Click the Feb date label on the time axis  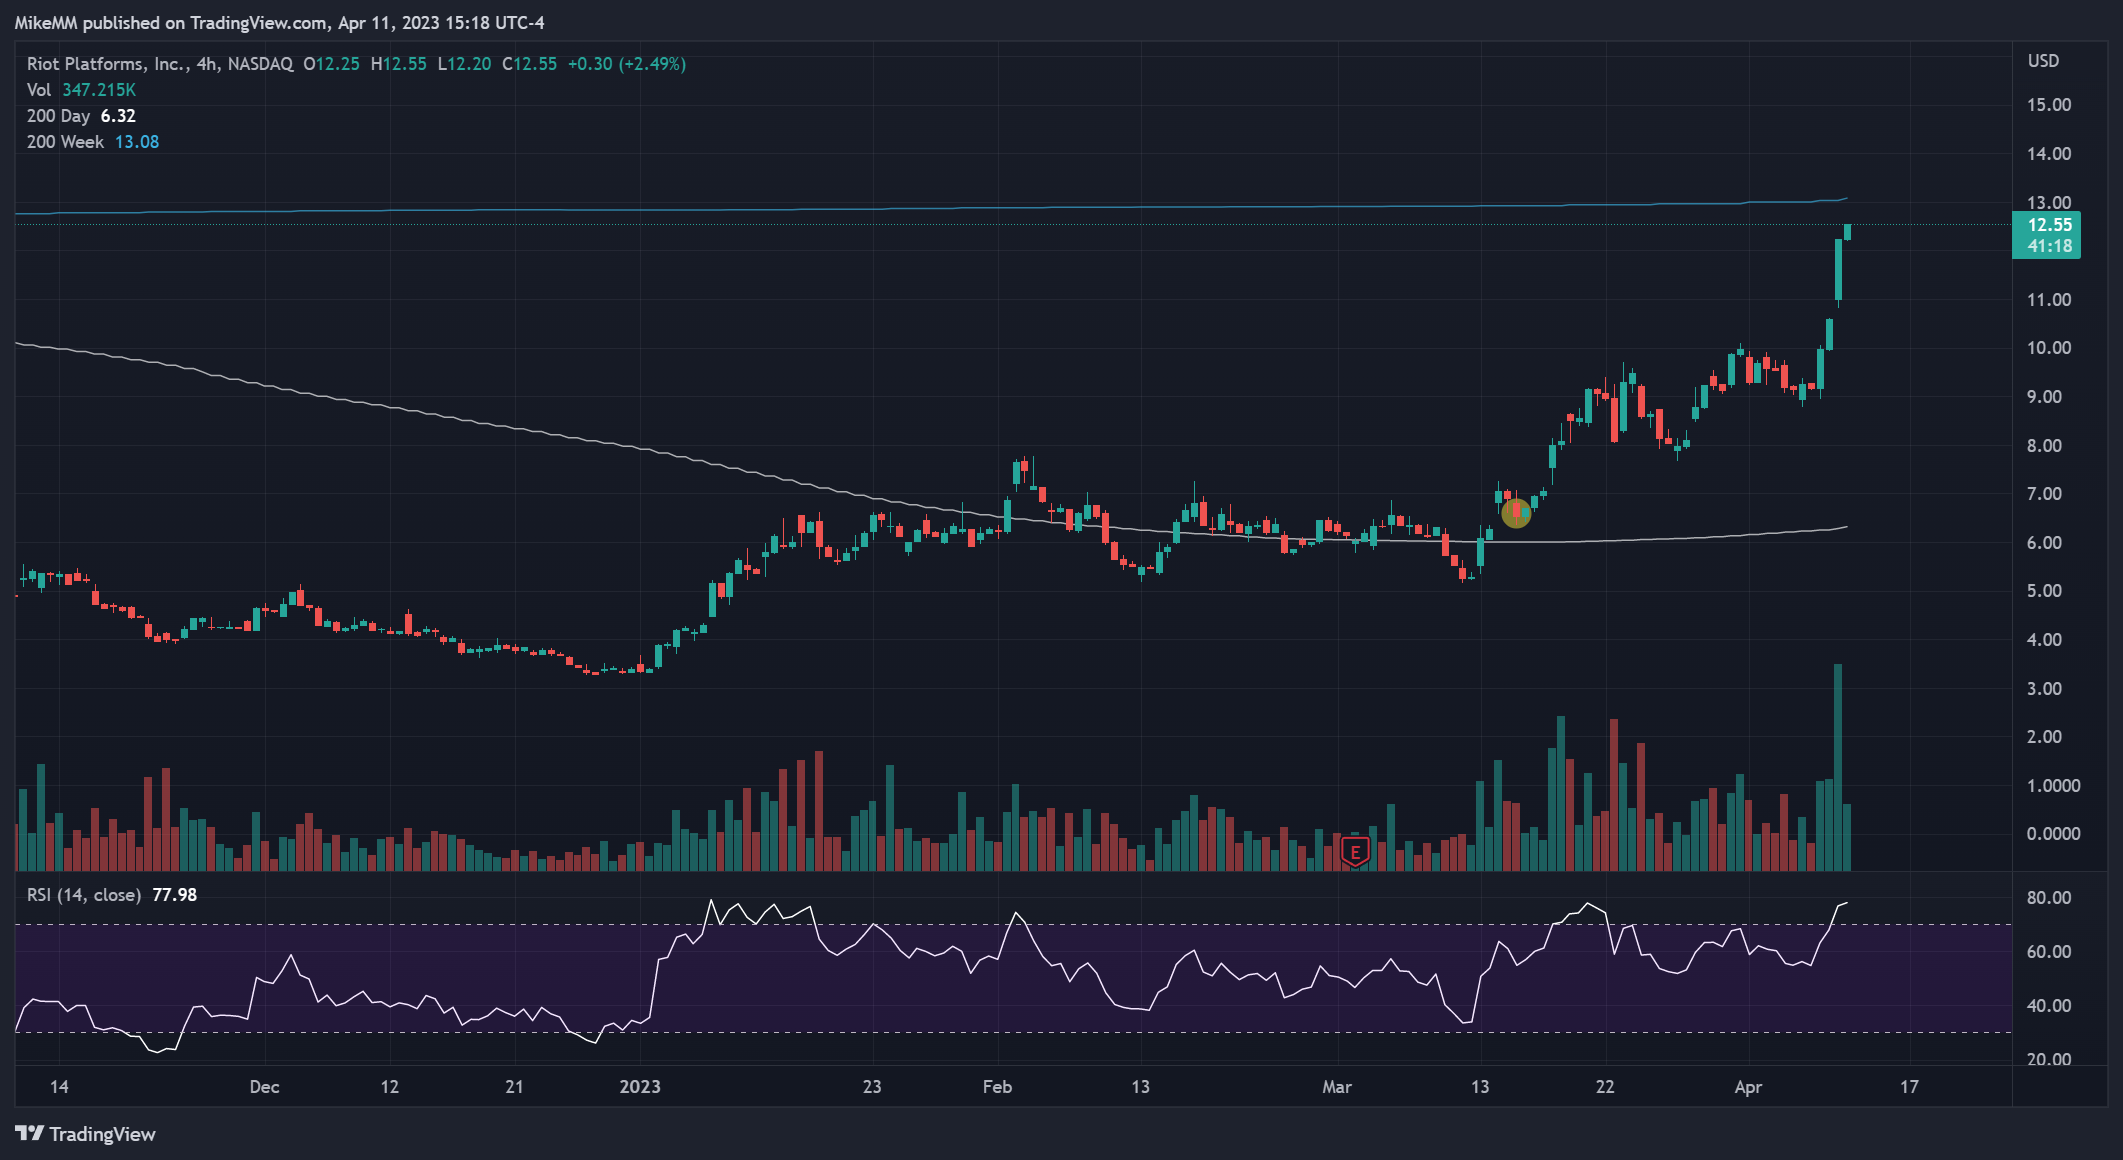pos(997,1087)
